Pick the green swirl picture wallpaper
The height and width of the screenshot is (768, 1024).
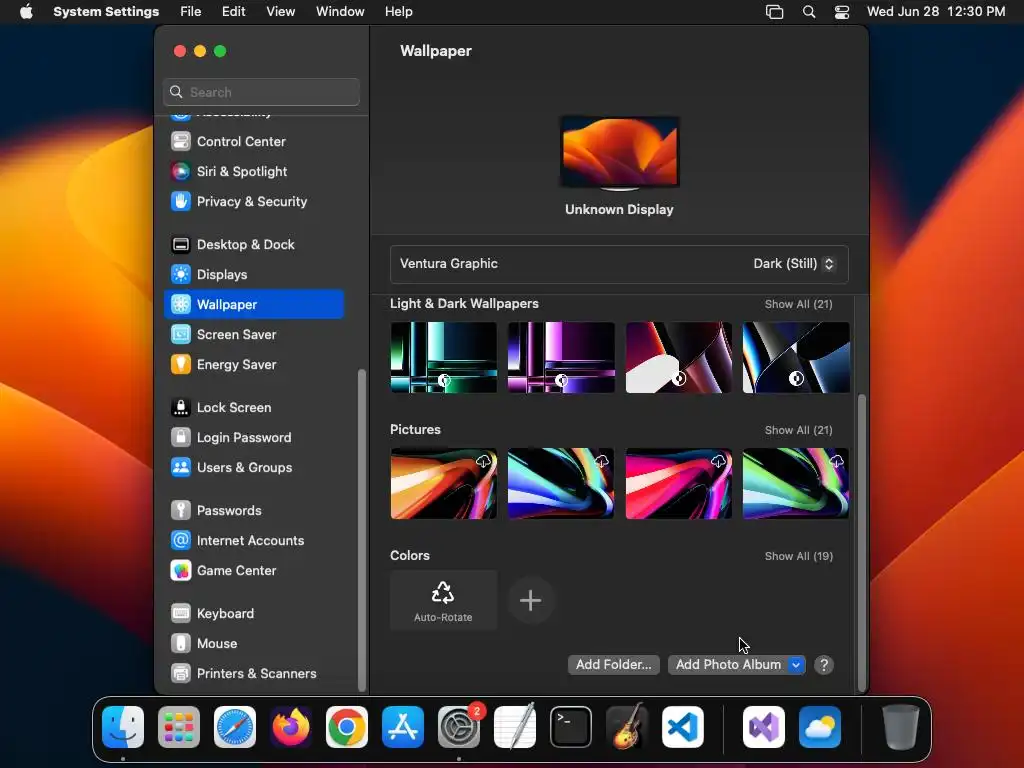[x=796, y=483]
